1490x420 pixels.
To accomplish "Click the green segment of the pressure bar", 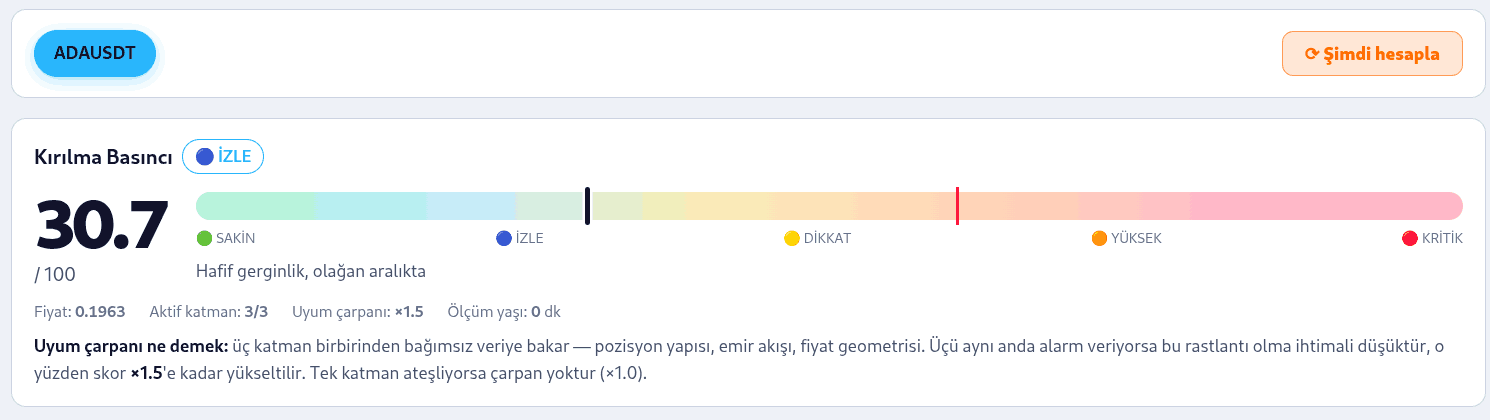I will pos(255,206).
